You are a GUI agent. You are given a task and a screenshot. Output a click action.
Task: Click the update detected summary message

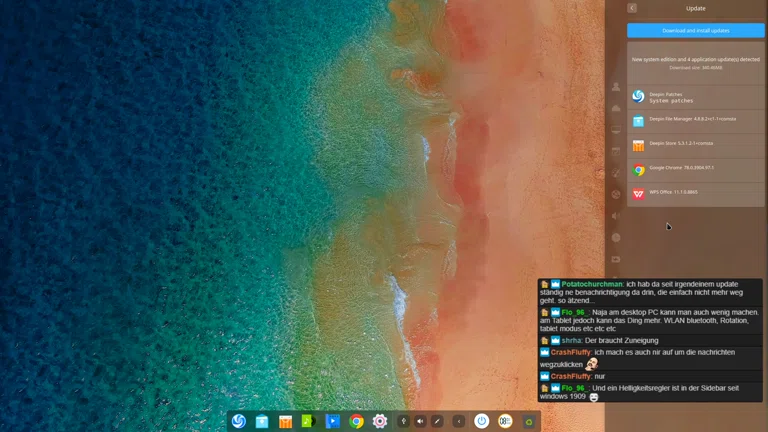click(x=696, y=59)
